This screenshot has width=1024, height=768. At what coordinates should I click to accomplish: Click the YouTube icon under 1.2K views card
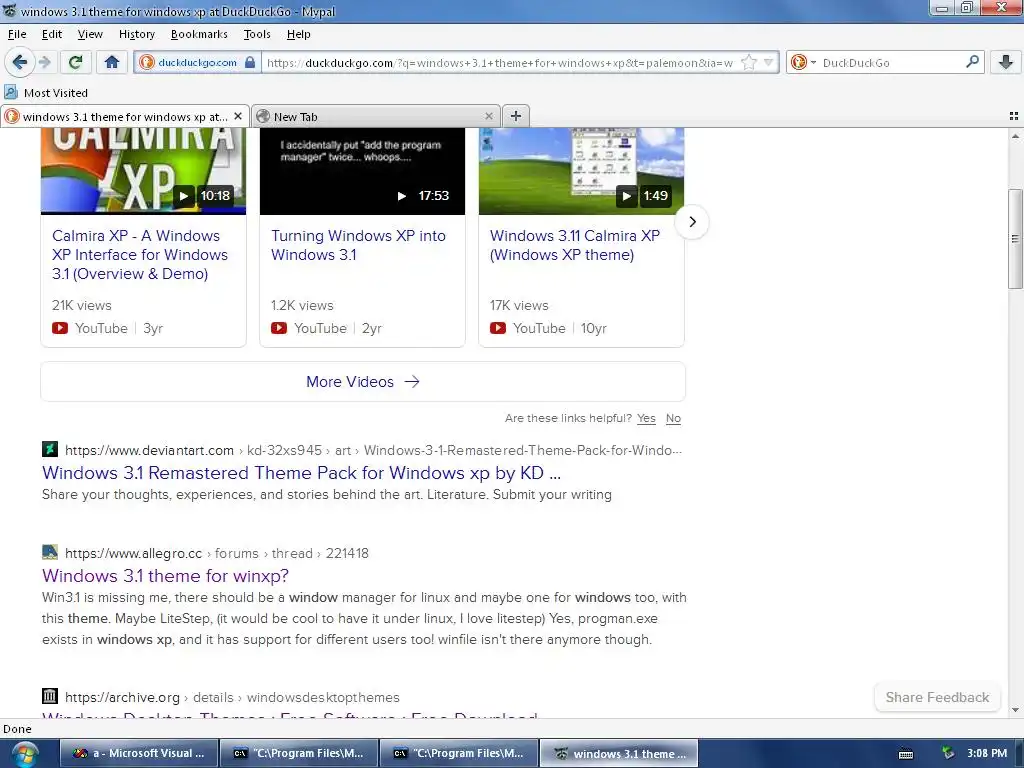coord(279,328)
